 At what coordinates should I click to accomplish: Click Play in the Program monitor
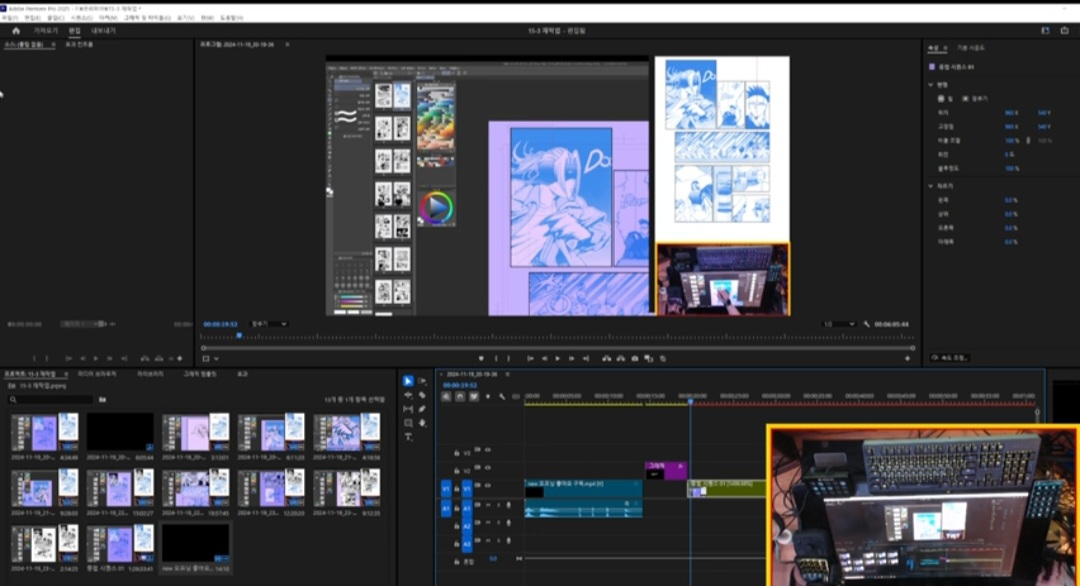point(558,359)
